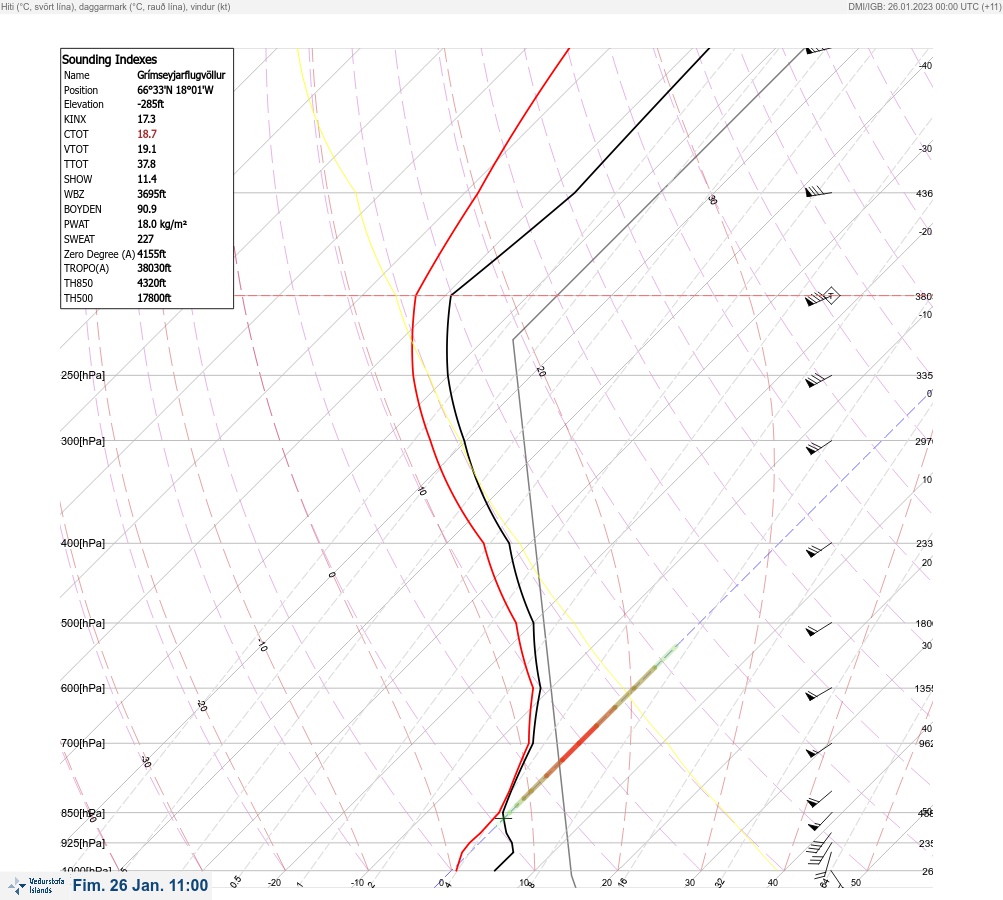Click the VTOT value '19.1'
The height and width of the screenshot is (900, 1003).
146,149
